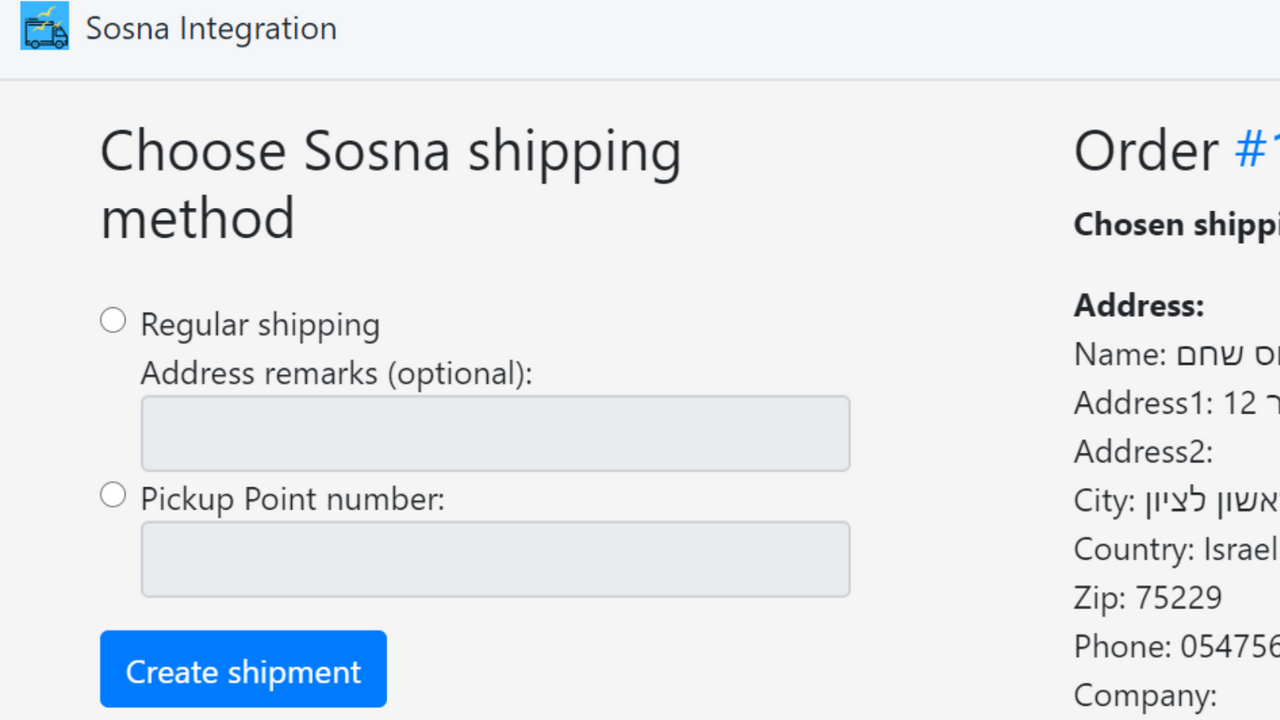Select the Zip 75229 text

(1147, 597)
